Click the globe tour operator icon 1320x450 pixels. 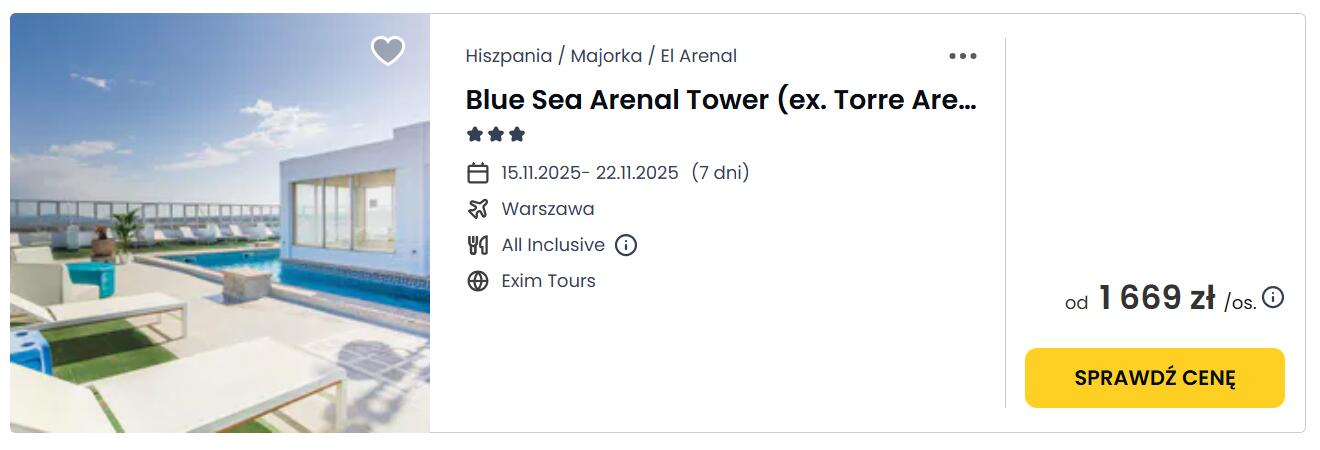(x=478, y=281)
